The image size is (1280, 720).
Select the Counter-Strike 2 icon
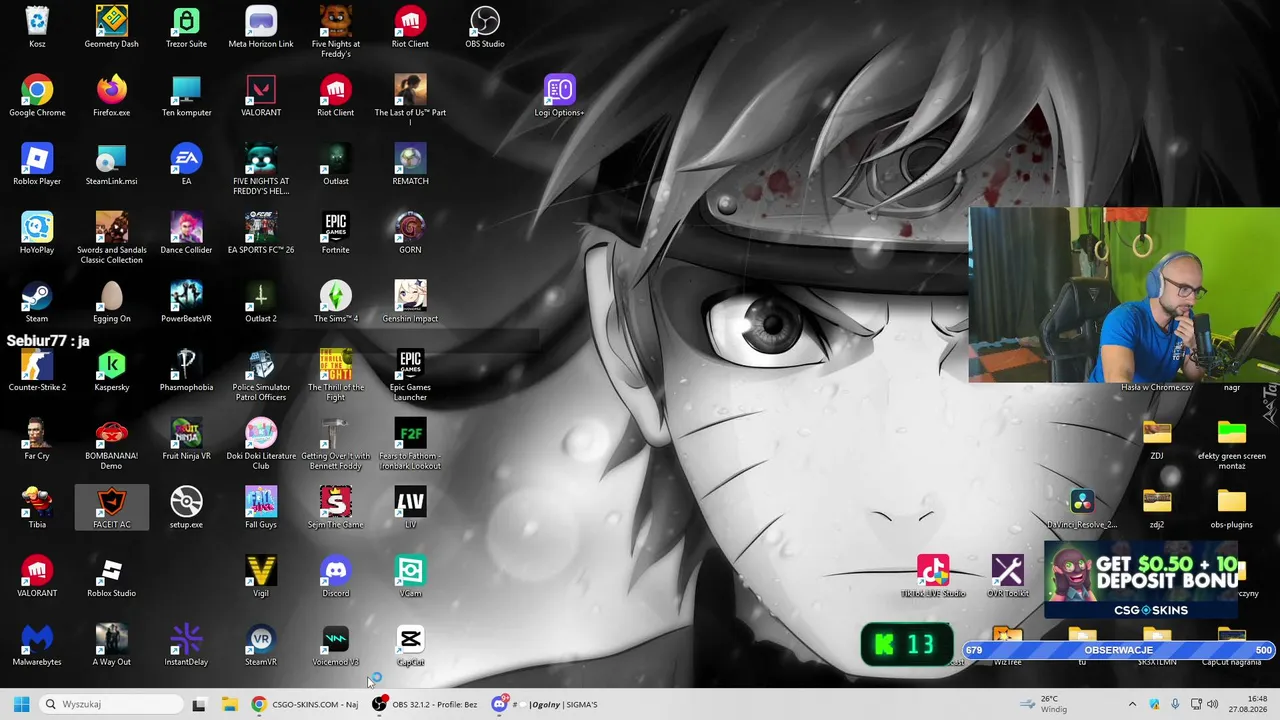click(37, 371)
